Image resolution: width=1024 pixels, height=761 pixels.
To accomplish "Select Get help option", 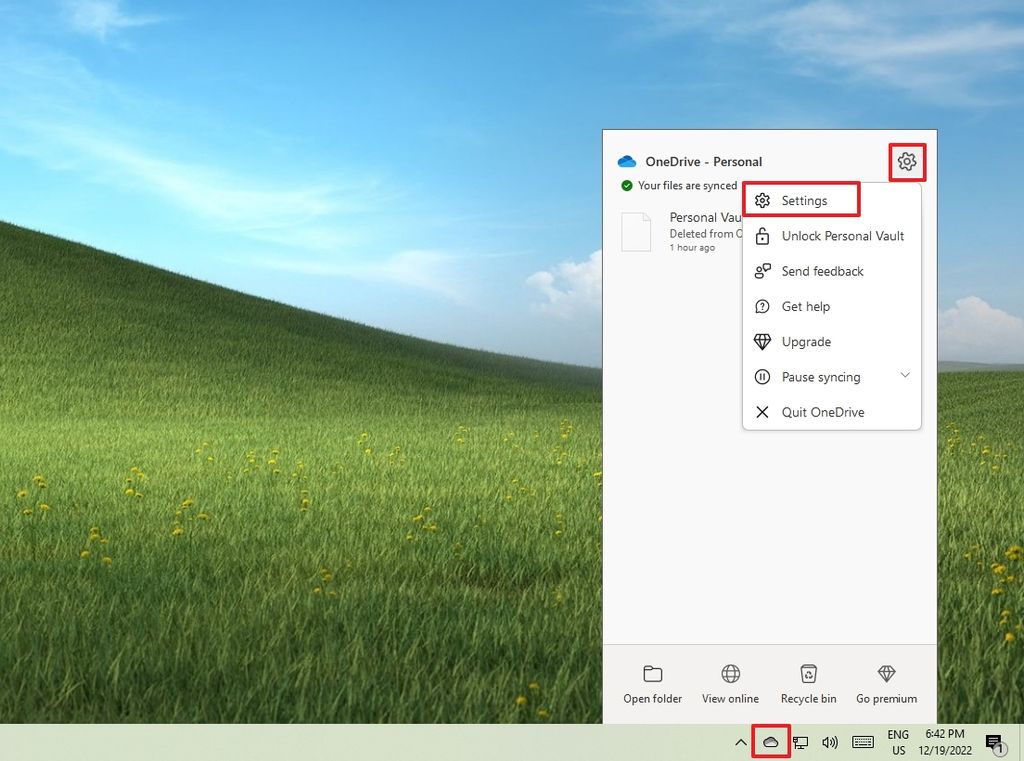I will click(805, 306).
